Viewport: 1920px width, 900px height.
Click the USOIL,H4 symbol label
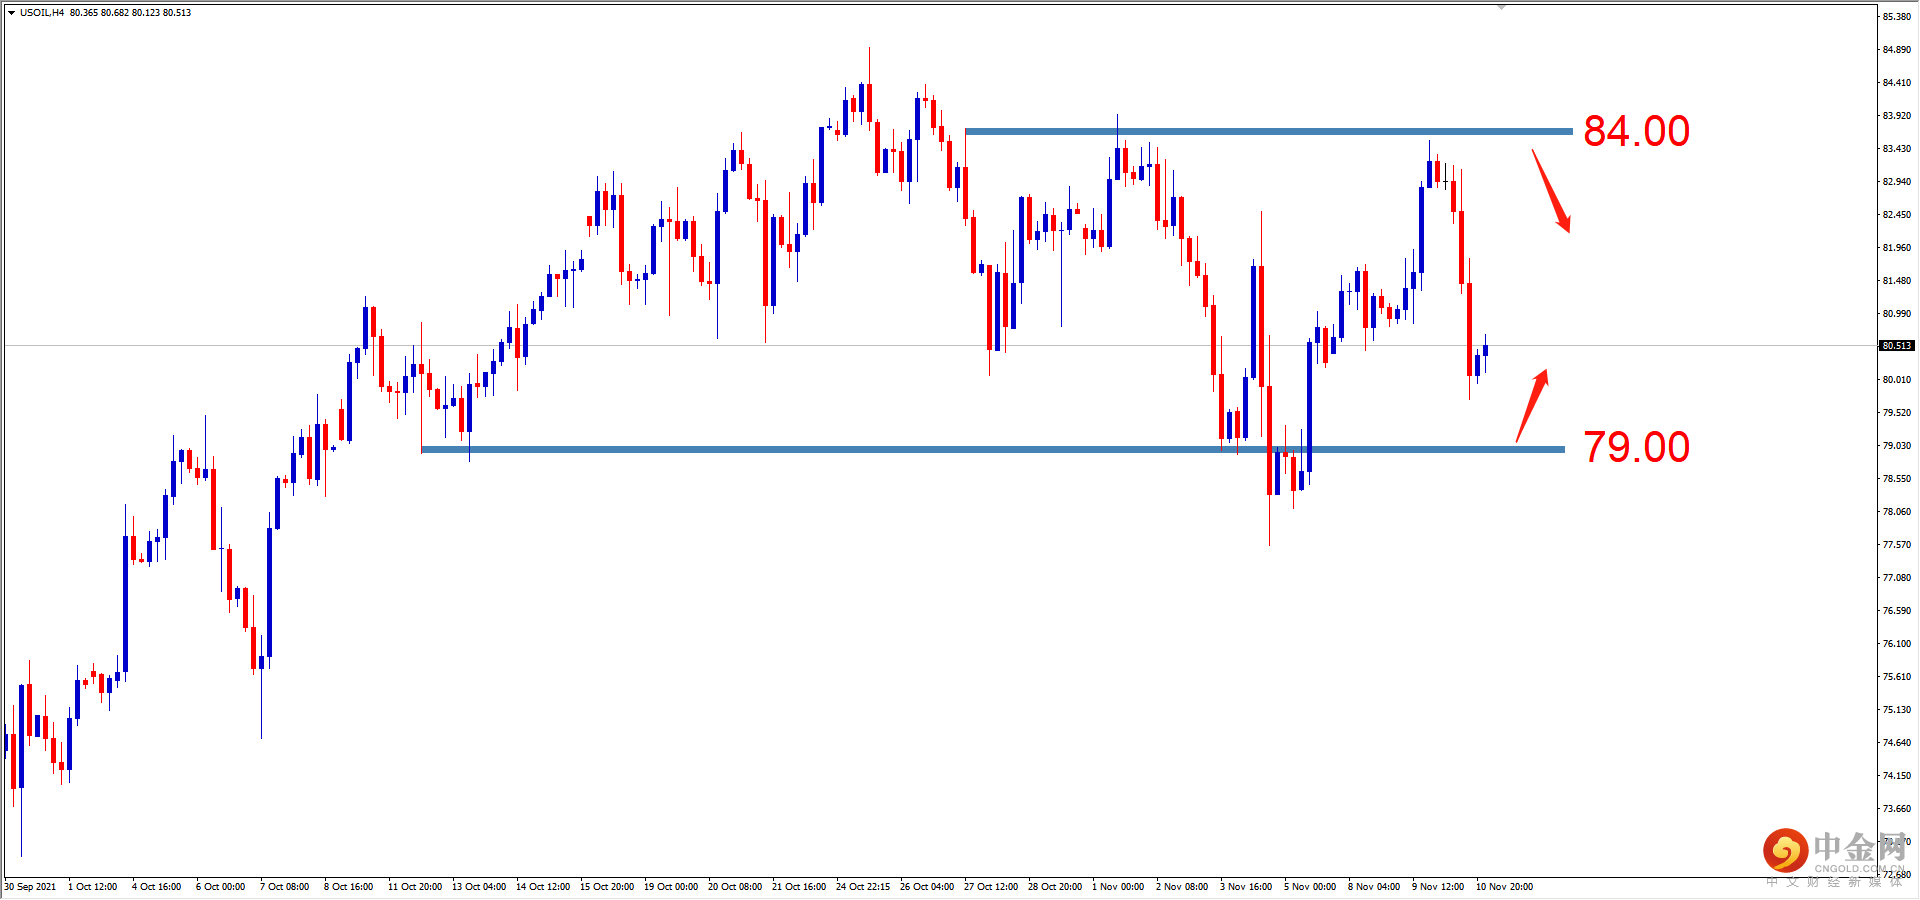click(40, 13)
